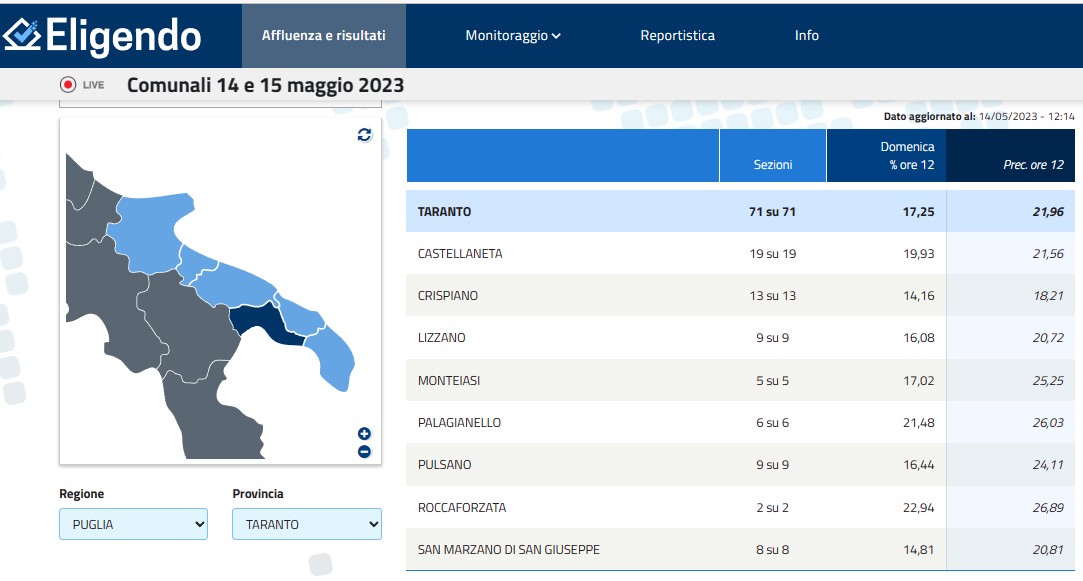Click the red LIVE indicator icon
The image size is (1083, 581).
[x=69, y=85]
